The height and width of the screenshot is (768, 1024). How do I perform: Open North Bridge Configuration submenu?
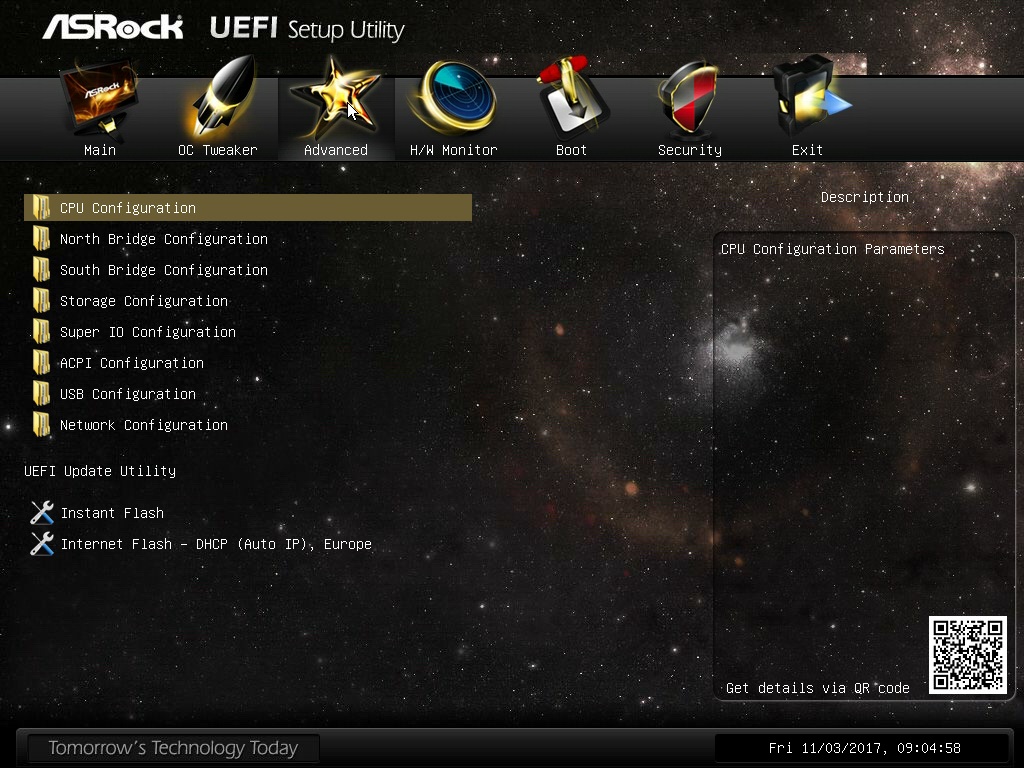tap(163, 239)
